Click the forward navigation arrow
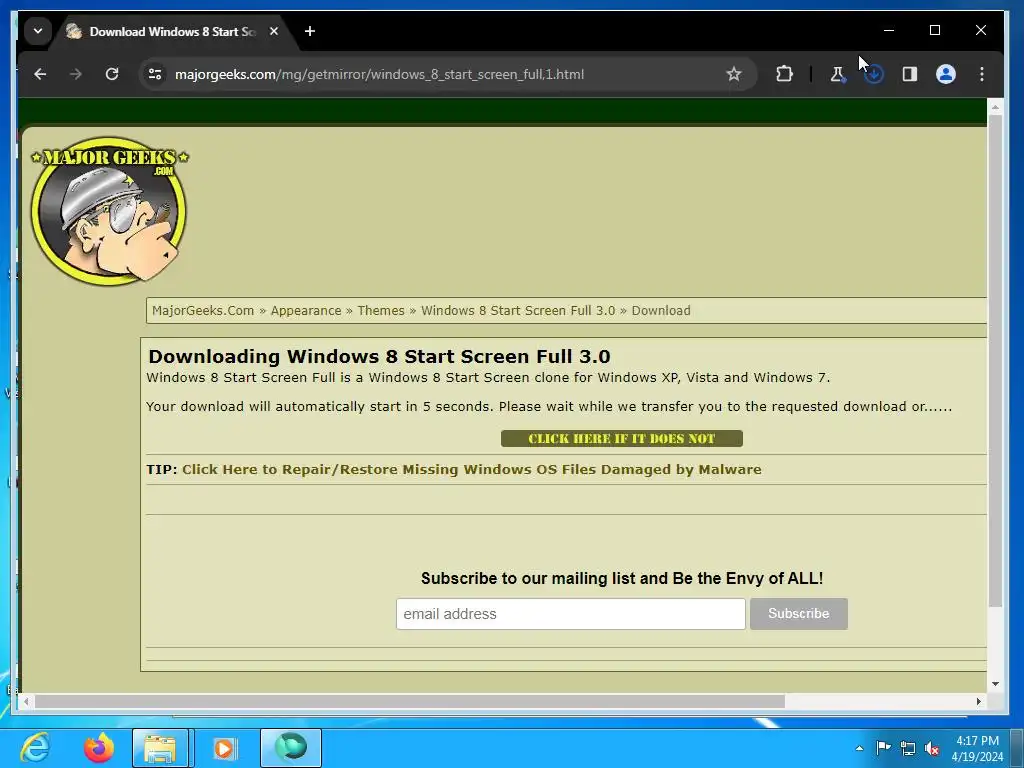Screen dimensions: 1024x768 76,74
